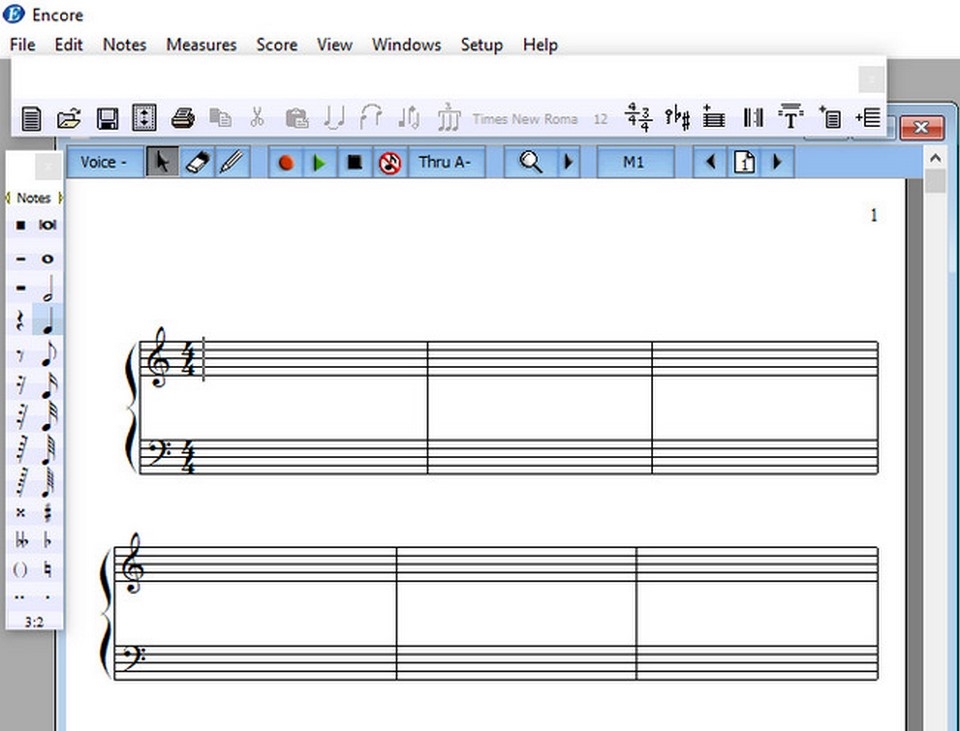
Task: Select the text tool T icon
Action: 790,117
